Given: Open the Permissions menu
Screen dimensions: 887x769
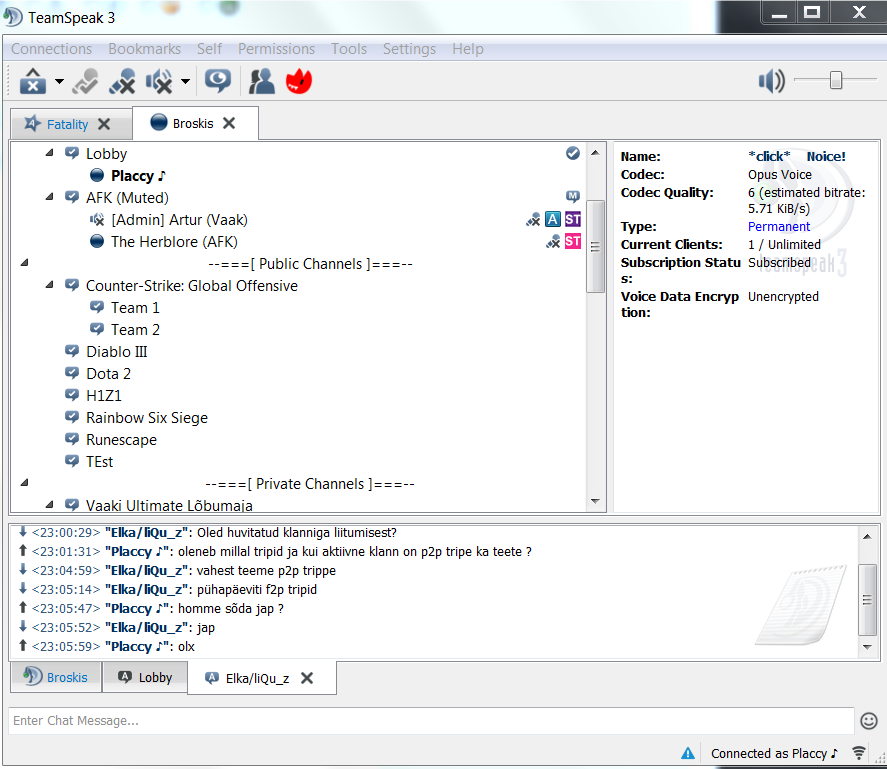Looking at the screenshot, I should pyautogui.click(x=276, y=49).
